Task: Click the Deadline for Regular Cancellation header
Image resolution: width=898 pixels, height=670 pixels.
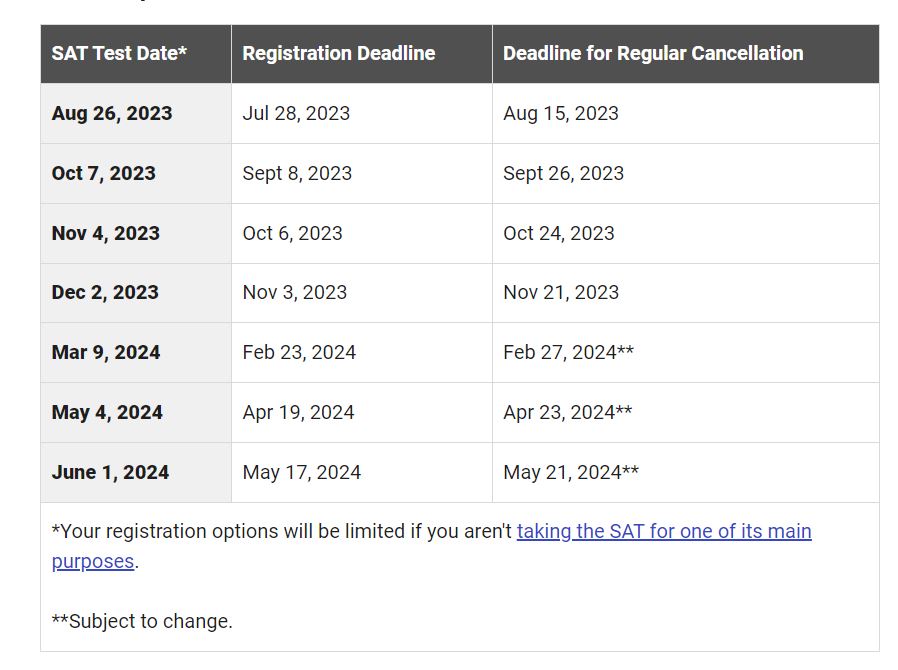Action: pos(686,54)
